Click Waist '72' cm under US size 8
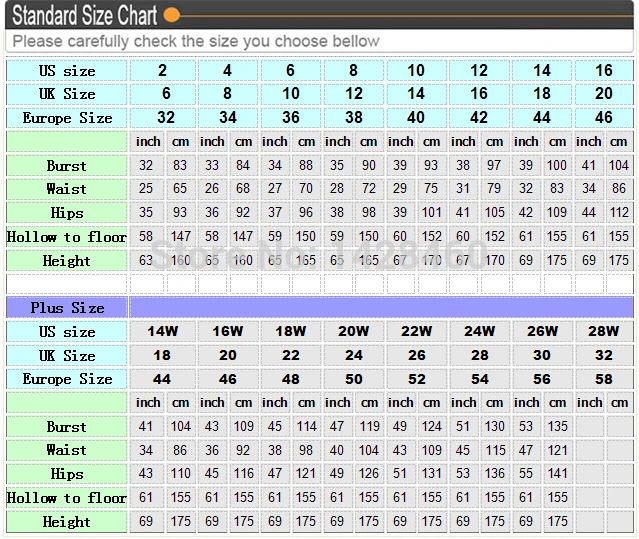This screenshot has width=639, height=539. point(369,188)
